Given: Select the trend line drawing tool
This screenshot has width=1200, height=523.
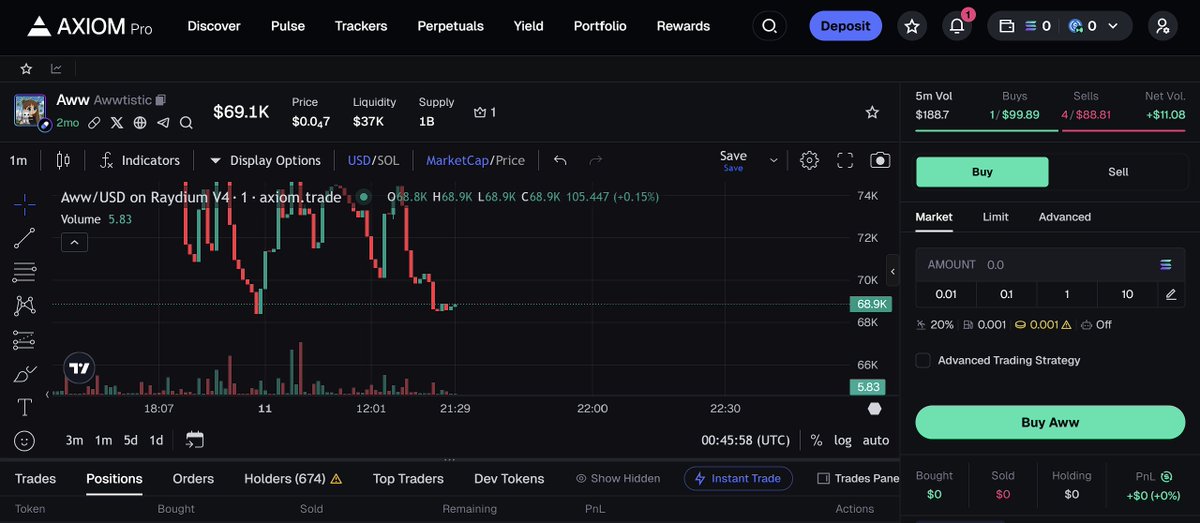Looking at the screenshot, I should tap(25, 238).
